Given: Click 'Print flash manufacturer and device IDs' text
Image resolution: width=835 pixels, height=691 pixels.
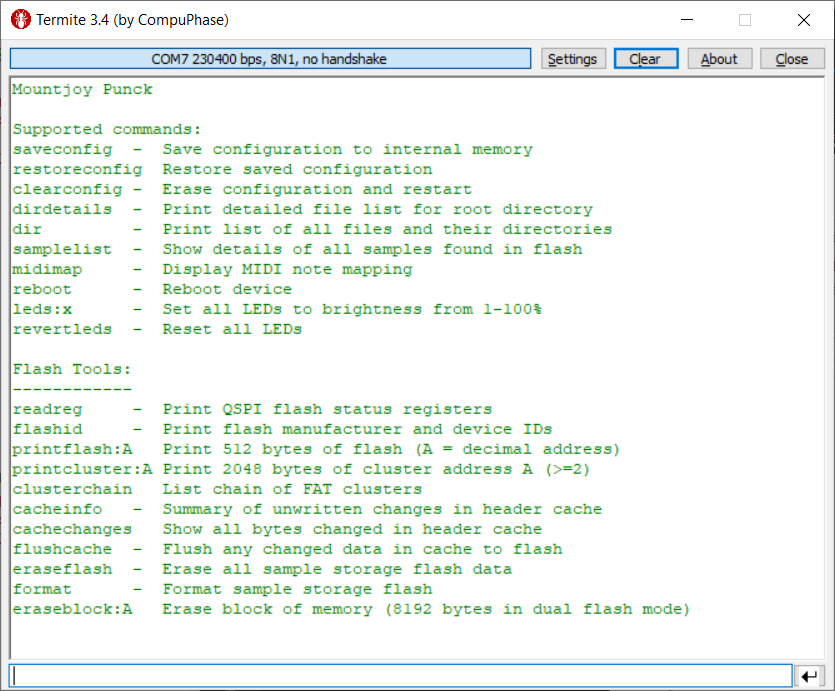Looking at the screenshot, I should pos(357,429).
